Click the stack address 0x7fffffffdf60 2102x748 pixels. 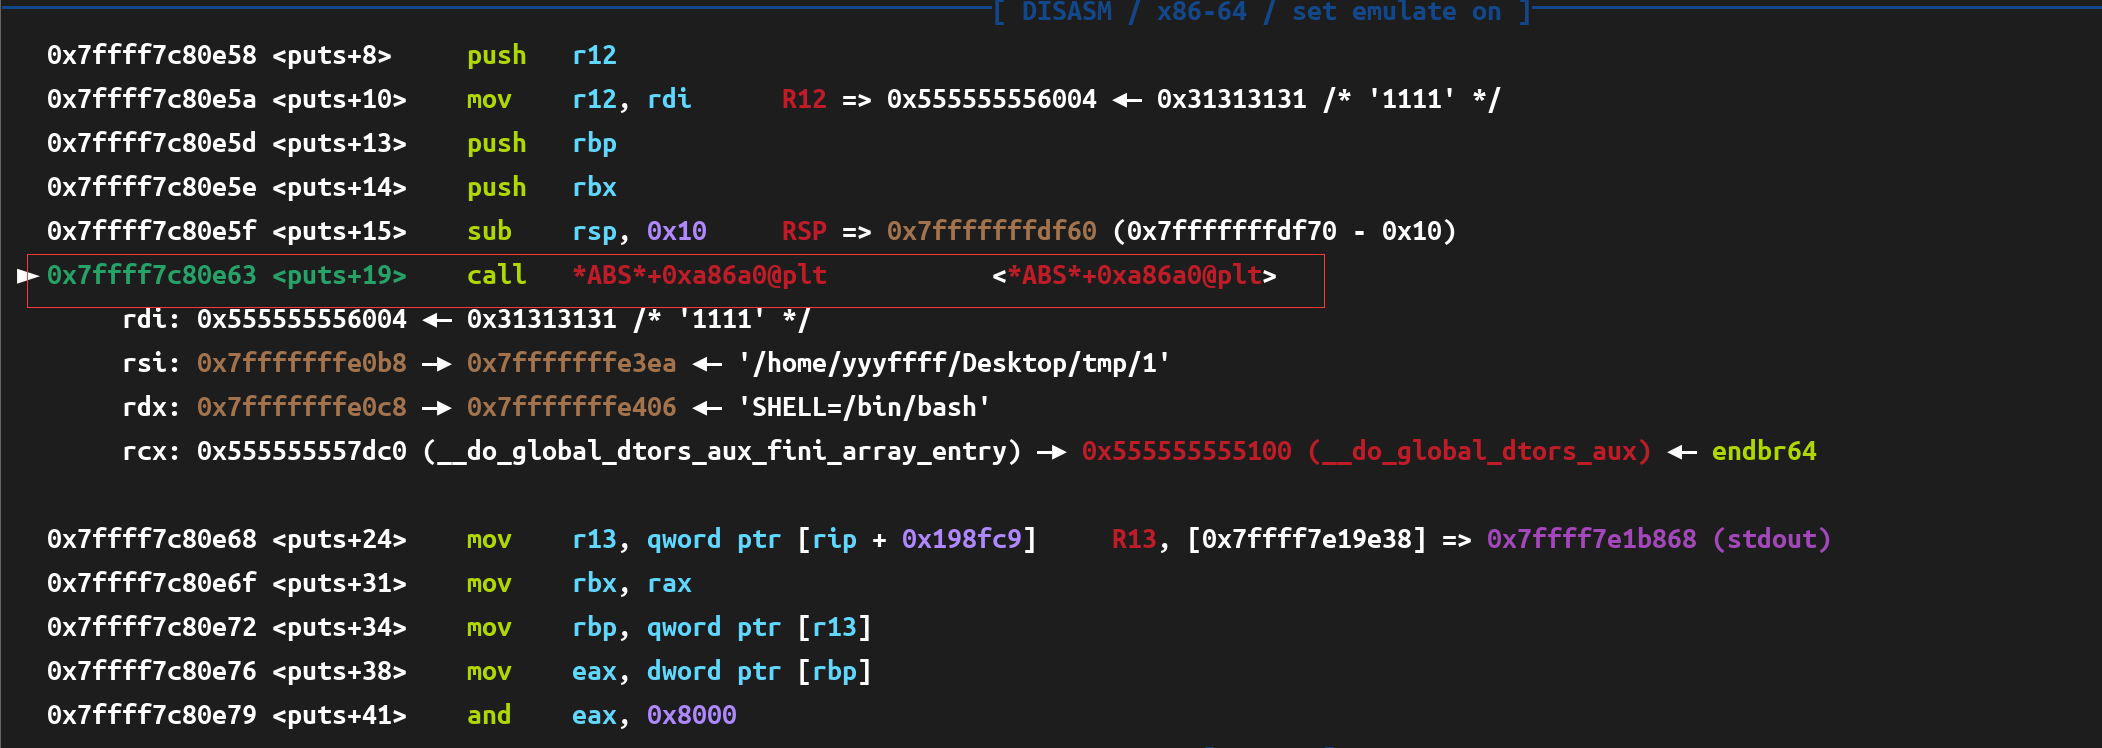coord(991,231)
